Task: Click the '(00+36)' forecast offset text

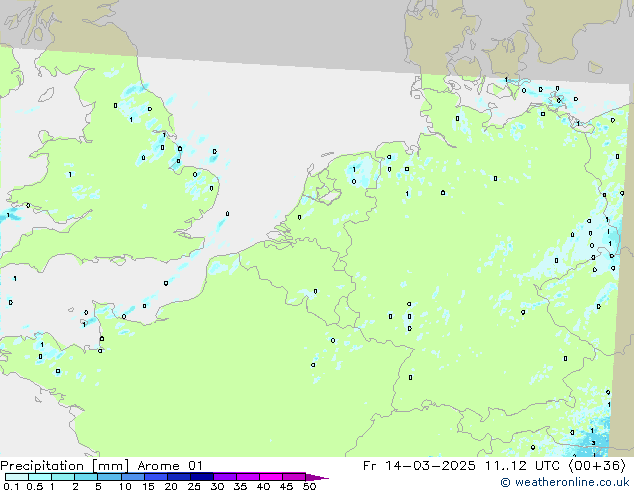Action: (x=597, y=466)
